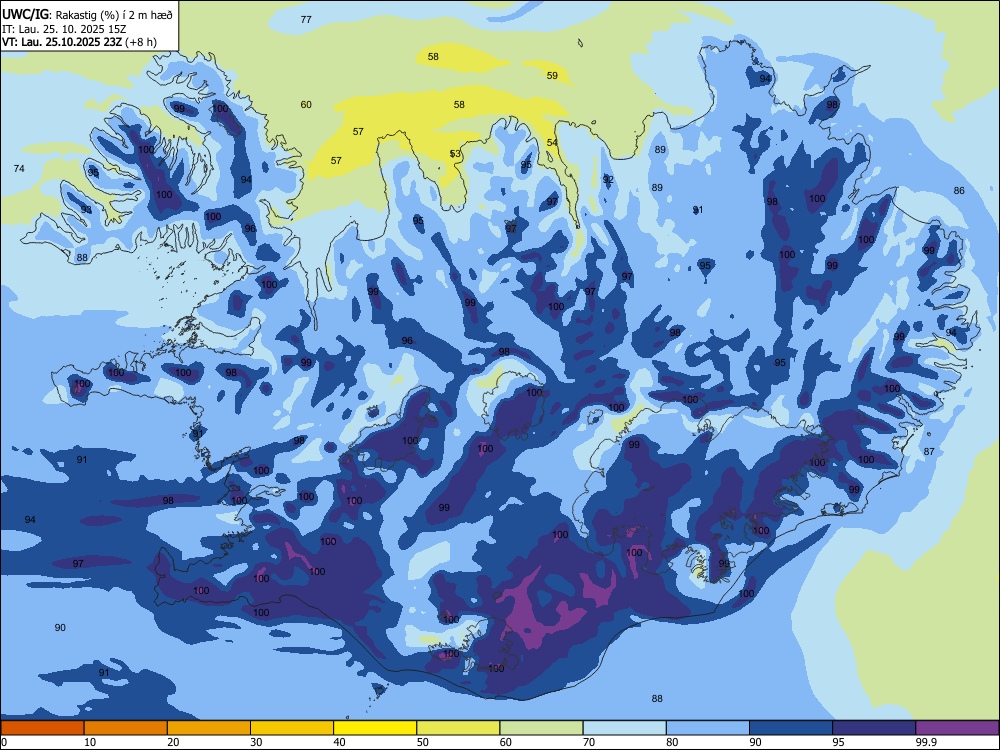
Task: Click the legend scale label '30'
Action: [256, 742]
